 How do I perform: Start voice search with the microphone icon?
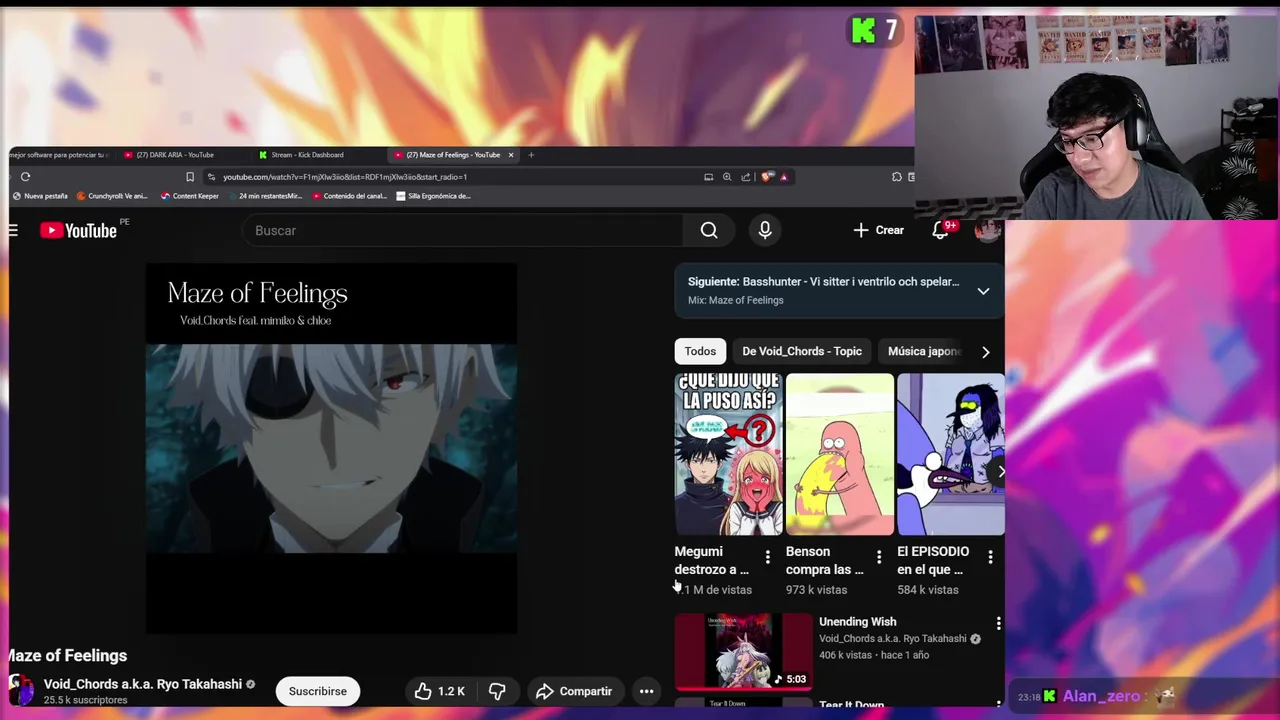[x=765, y=230]
